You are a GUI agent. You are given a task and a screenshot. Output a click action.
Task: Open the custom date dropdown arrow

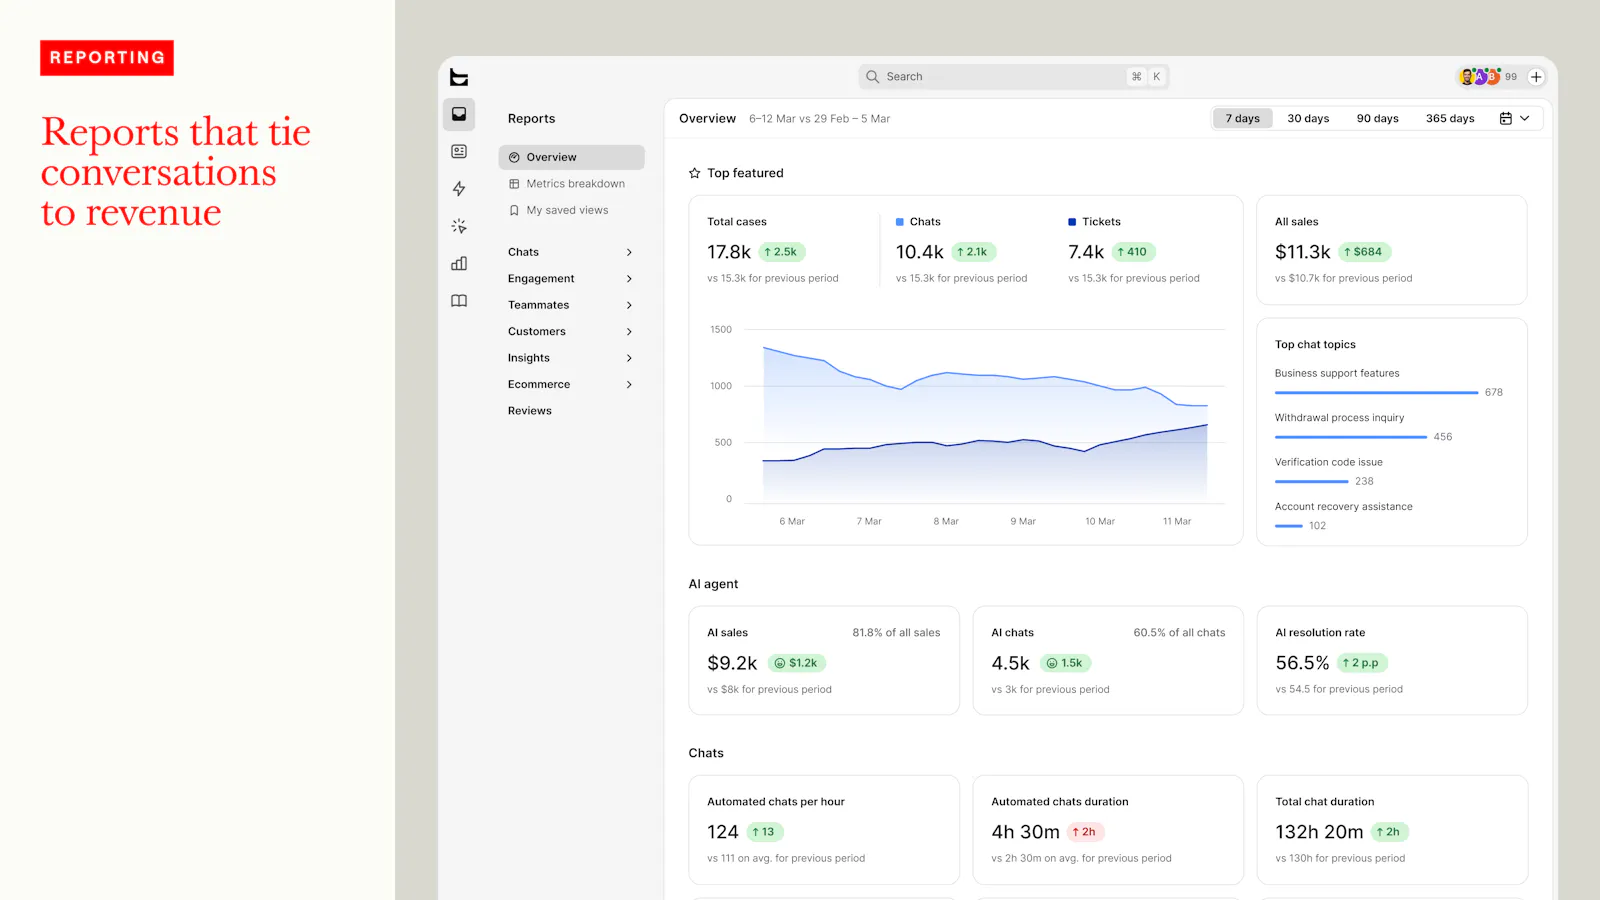[1525, 118]
